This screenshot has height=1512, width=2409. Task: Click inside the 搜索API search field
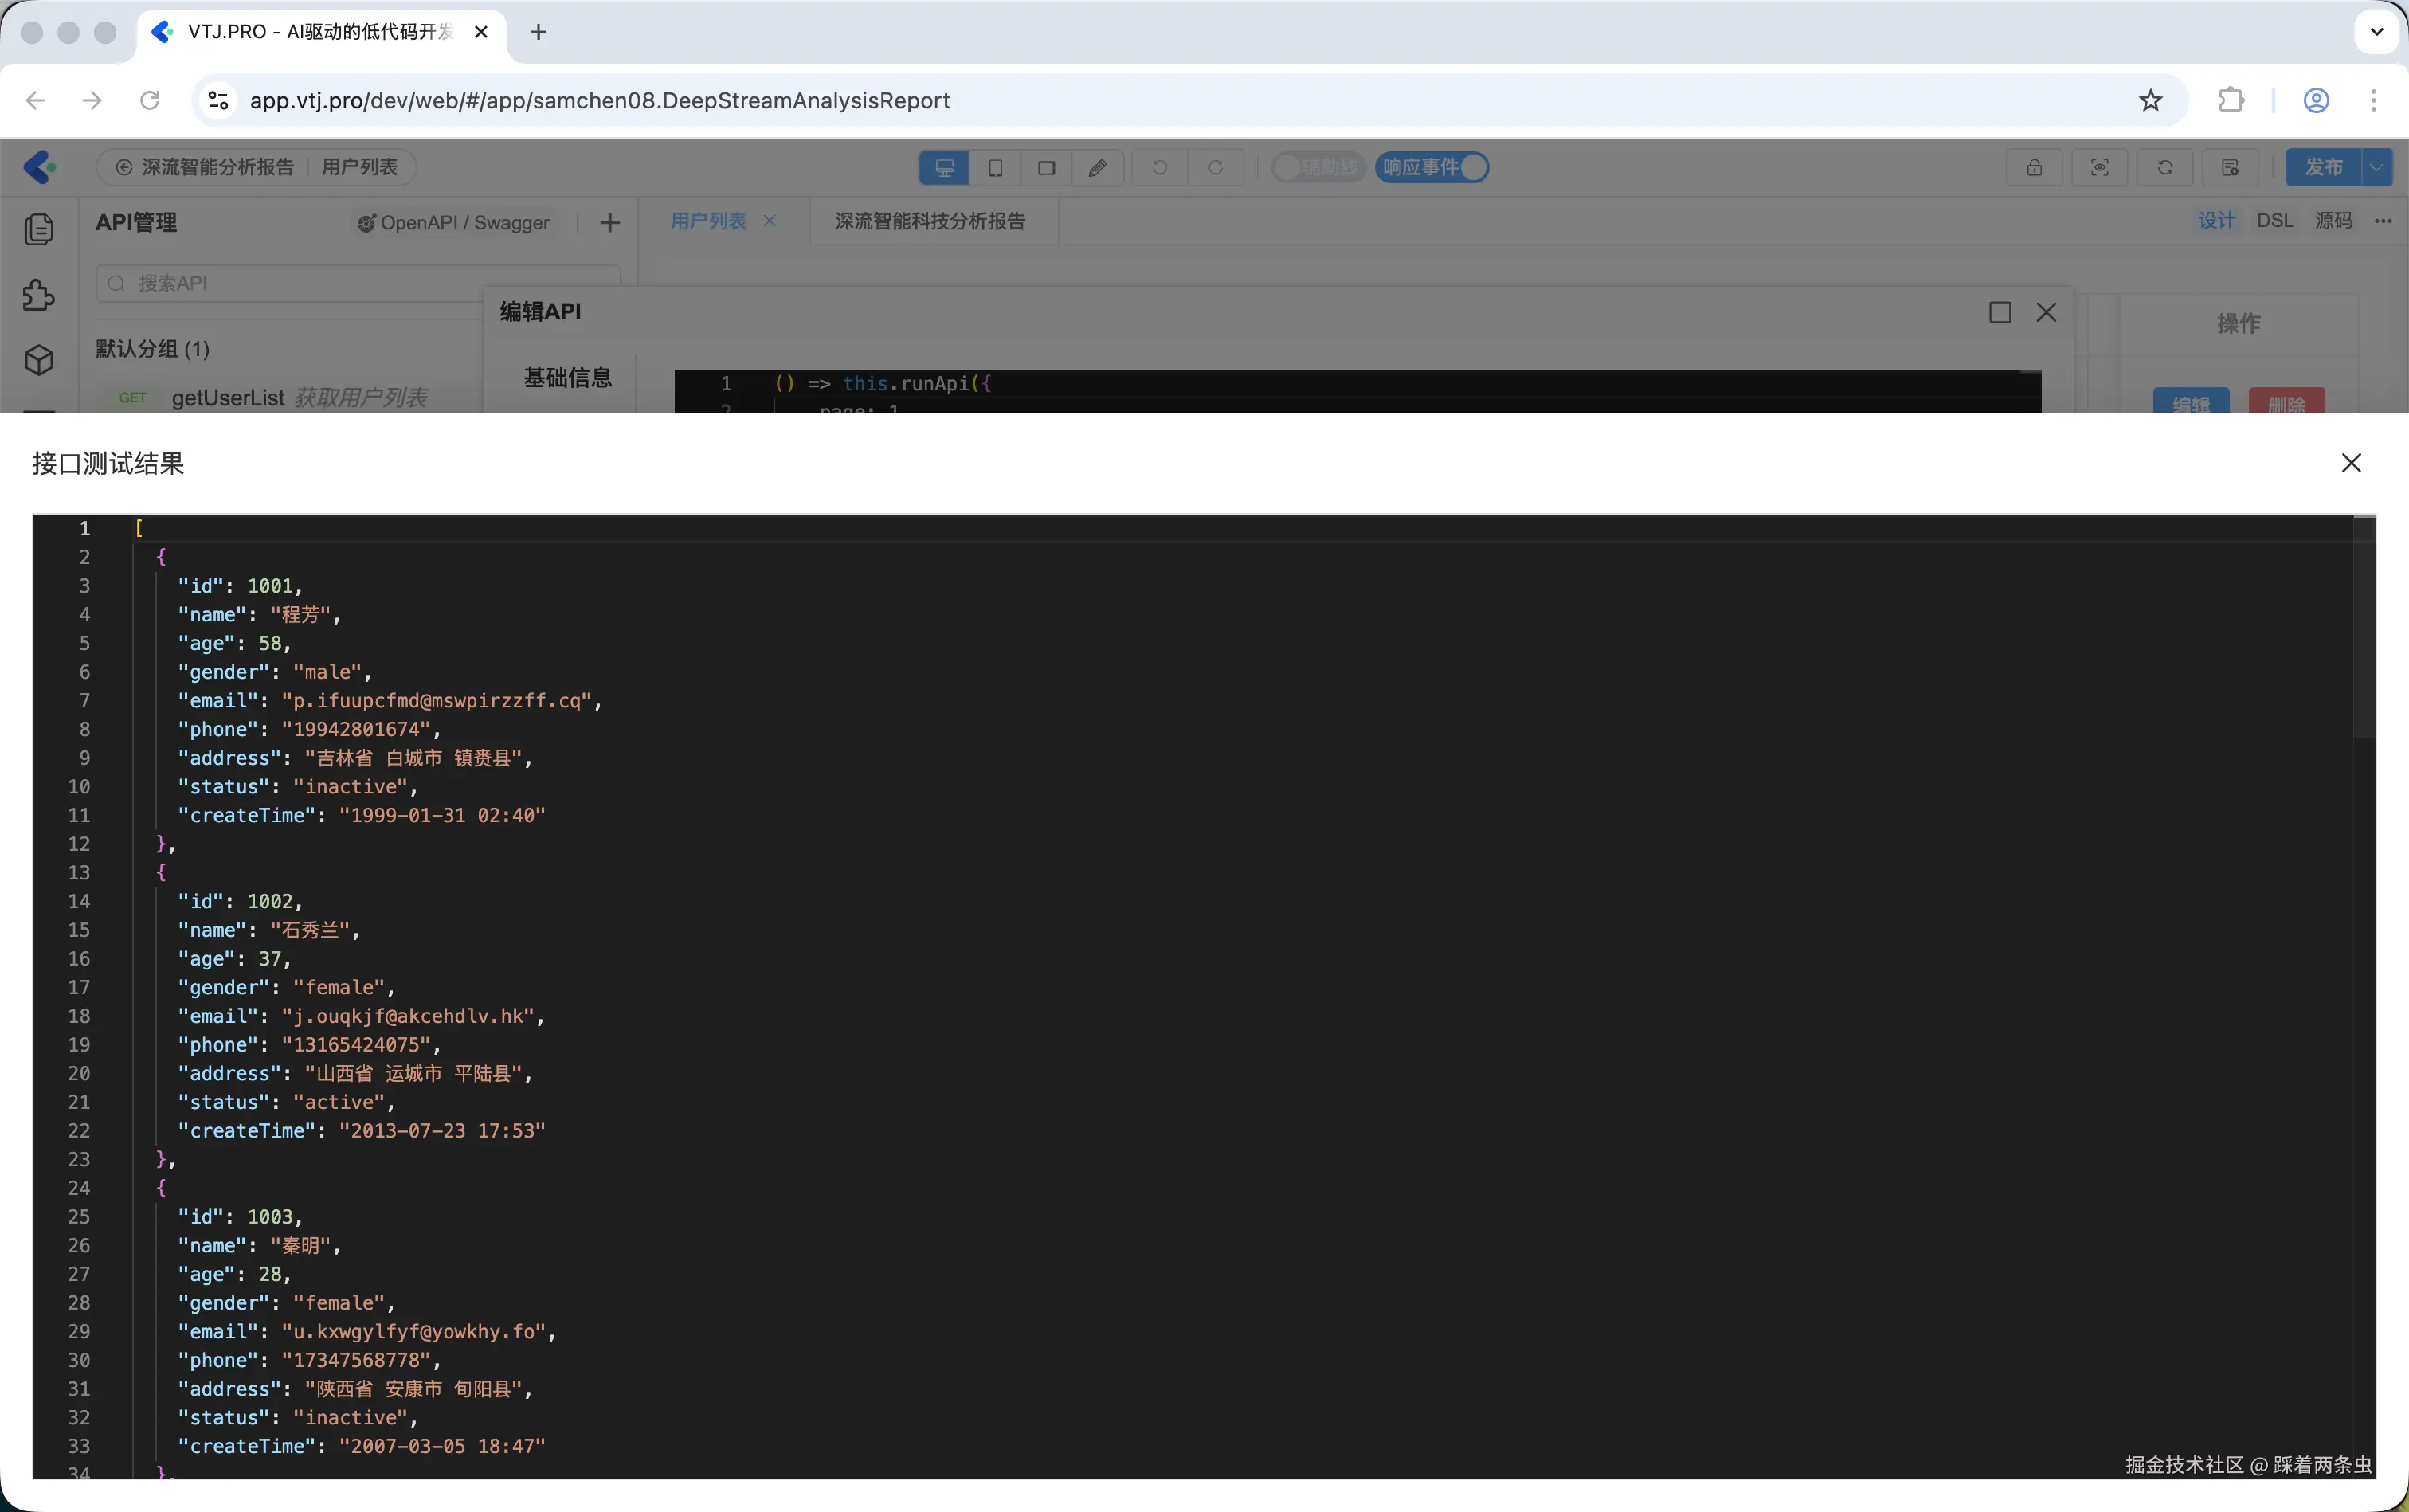coord(355,283)
